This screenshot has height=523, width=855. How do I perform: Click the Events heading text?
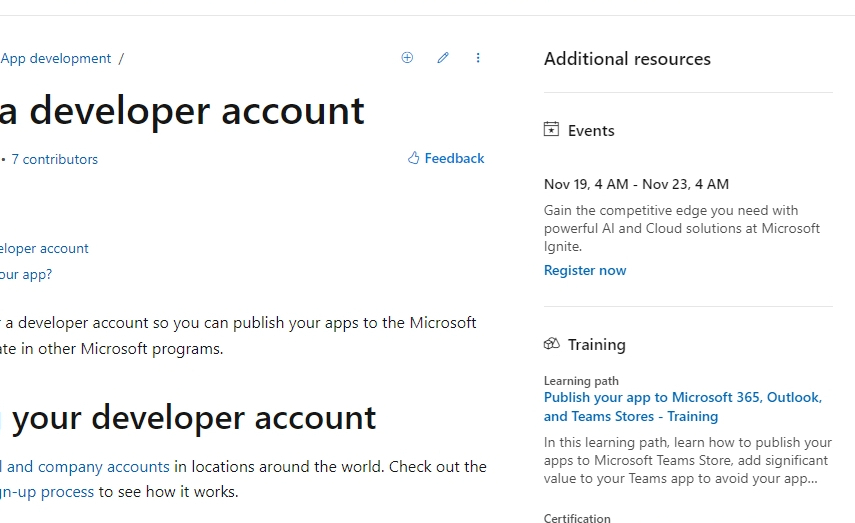tap(591, 130)
